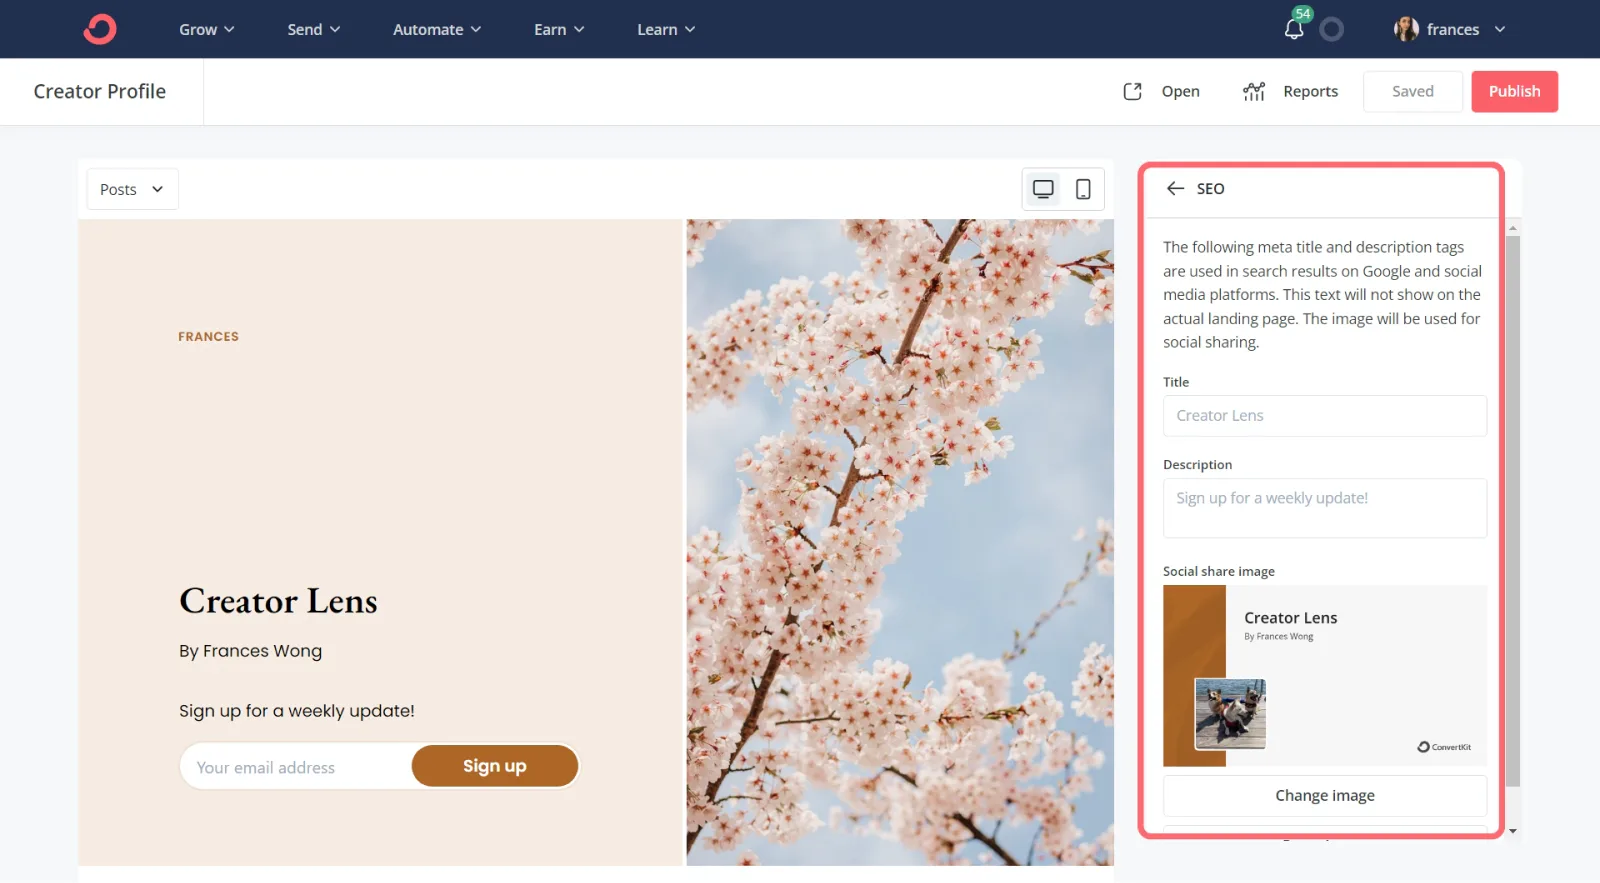The image size is (1600, 883).
Task: Click the Open external link icon
Action: (1132, 91)
